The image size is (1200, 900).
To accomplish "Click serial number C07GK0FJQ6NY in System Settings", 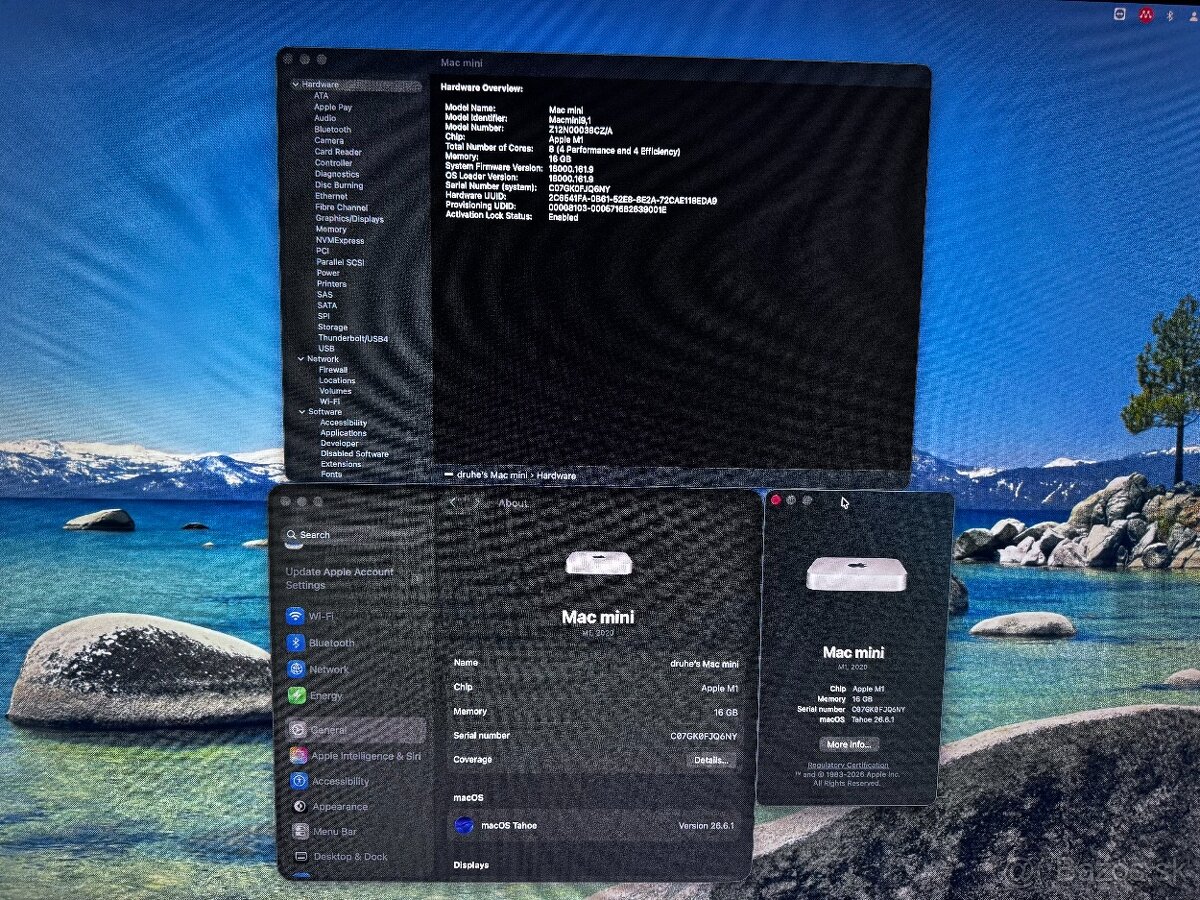I will pos(704,736).
